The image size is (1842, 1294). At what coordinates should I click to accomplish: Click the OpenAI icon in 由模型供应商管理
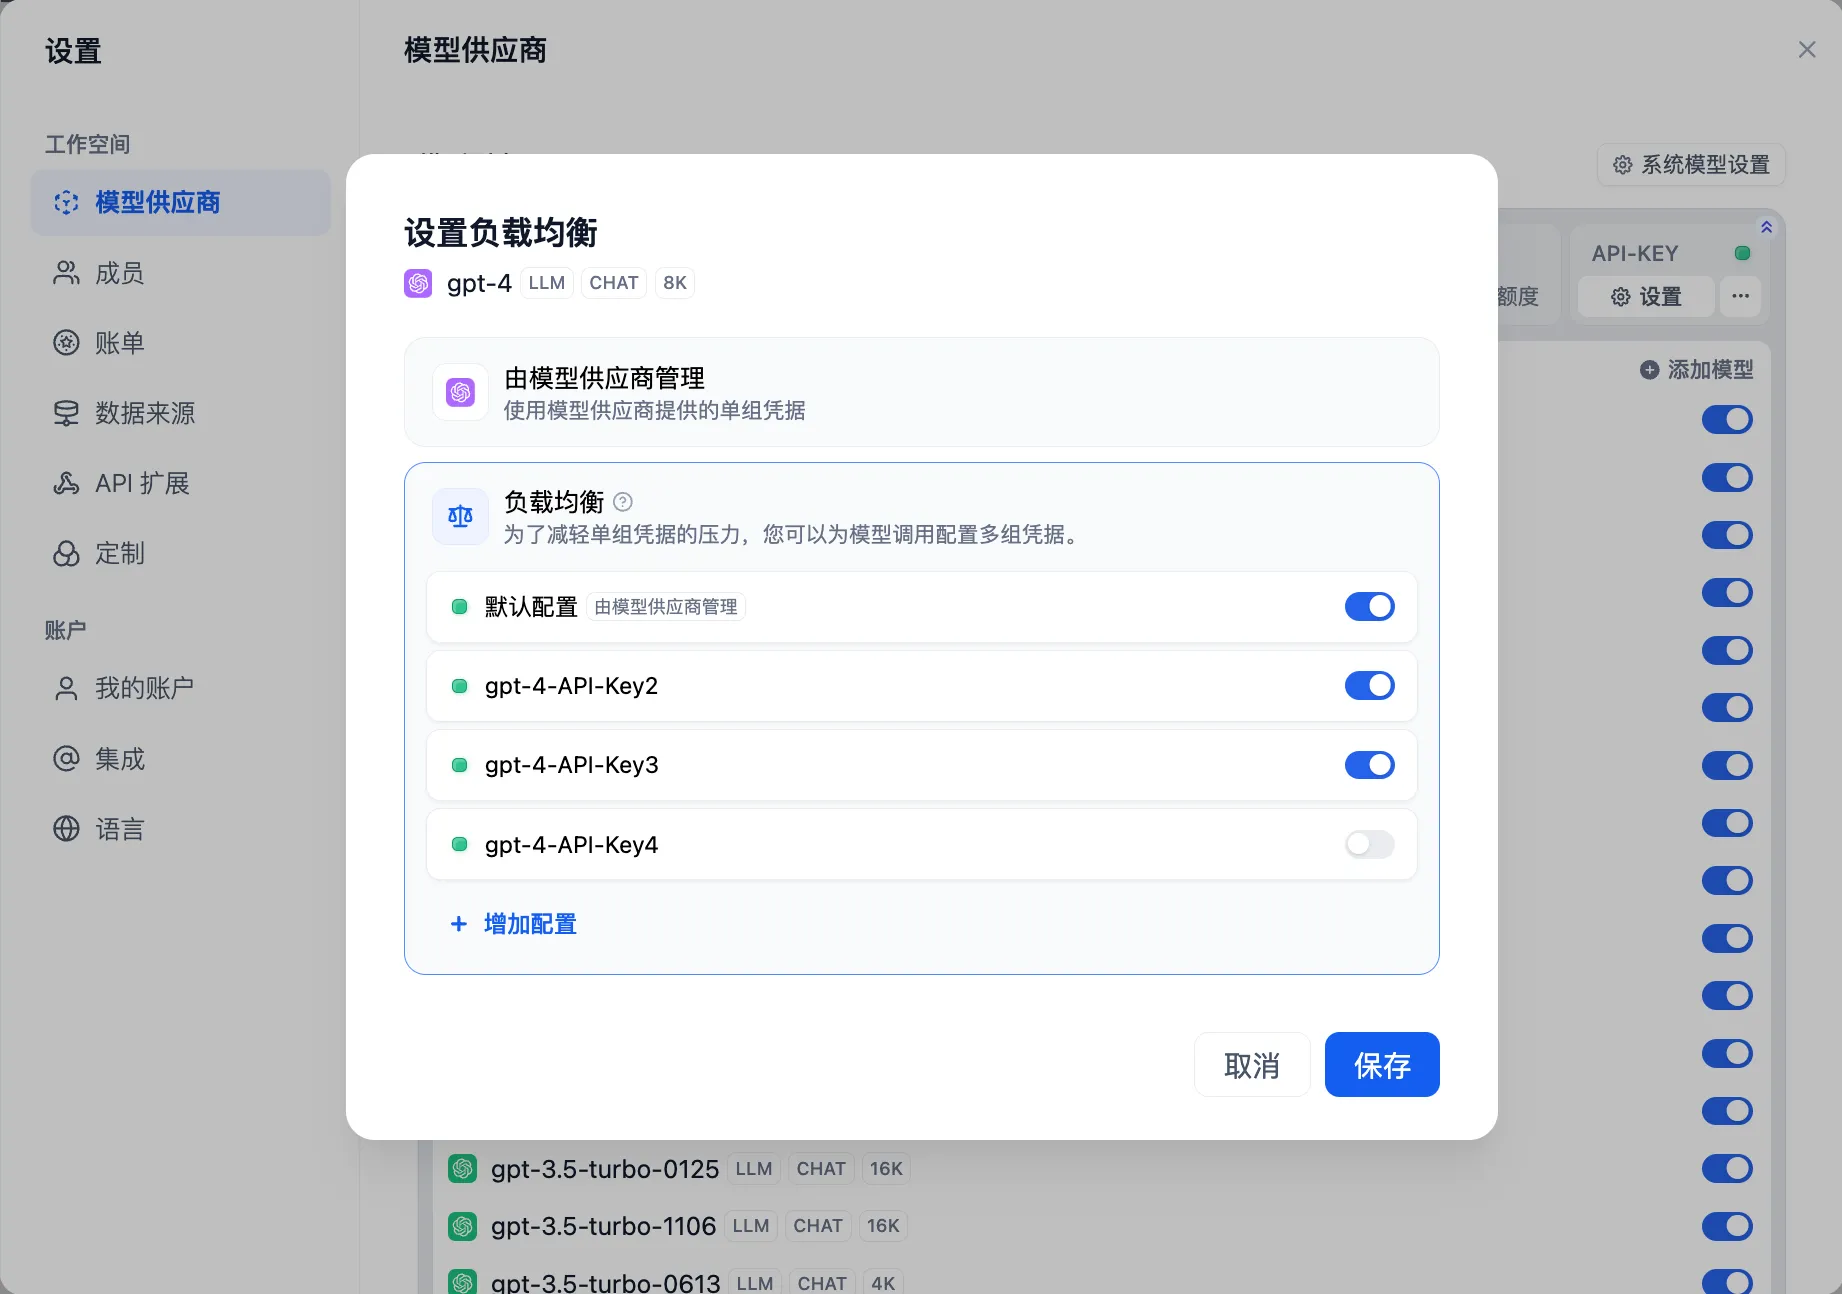point(460,392)
